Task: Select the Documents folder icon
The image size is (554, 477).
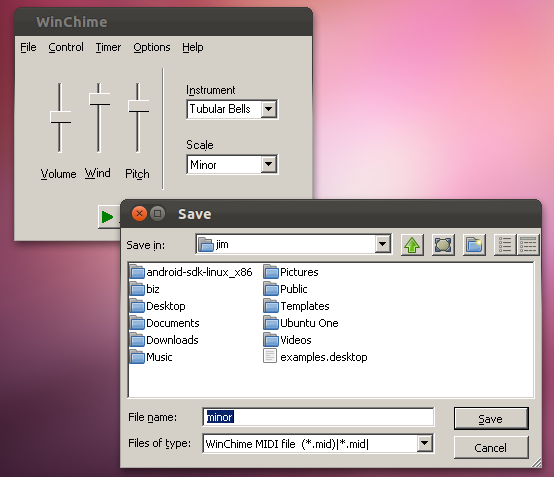Action: click(137, 323)
